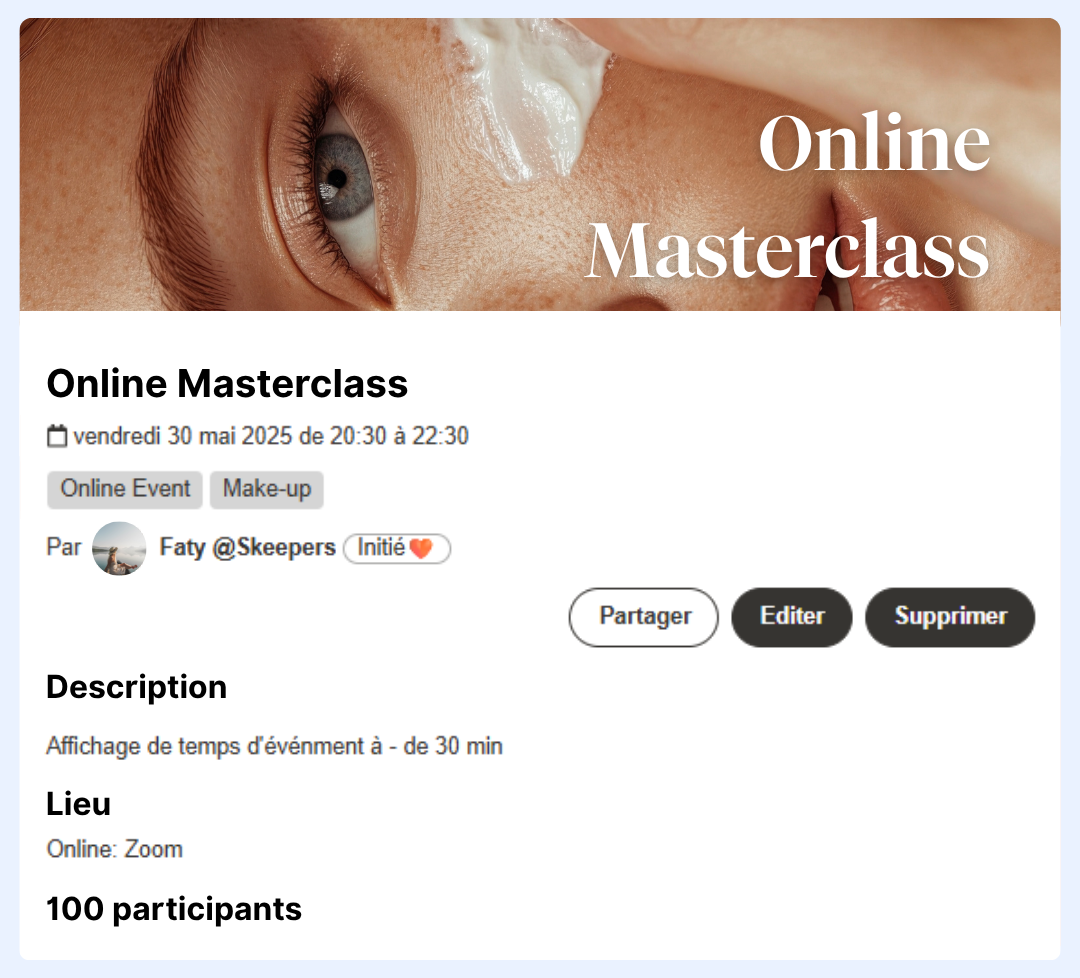The image size is (1080, 978).
Task: Open the Faty @Skeepers author name
Action: click(x=247, y=548)
